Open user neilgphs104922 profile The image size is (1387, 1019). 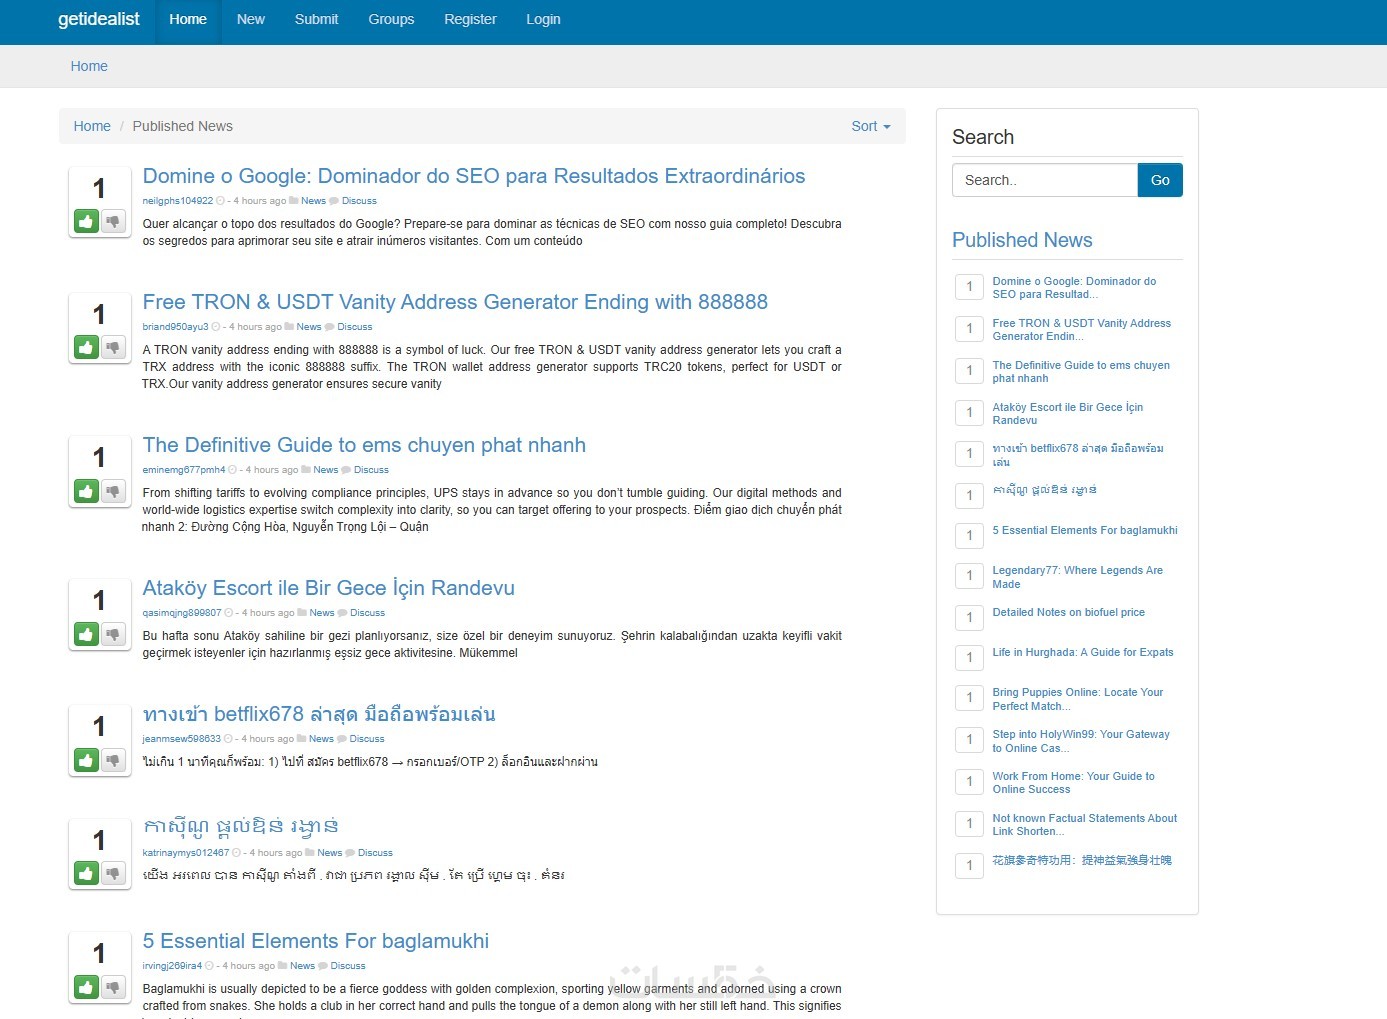pos(178,201)
